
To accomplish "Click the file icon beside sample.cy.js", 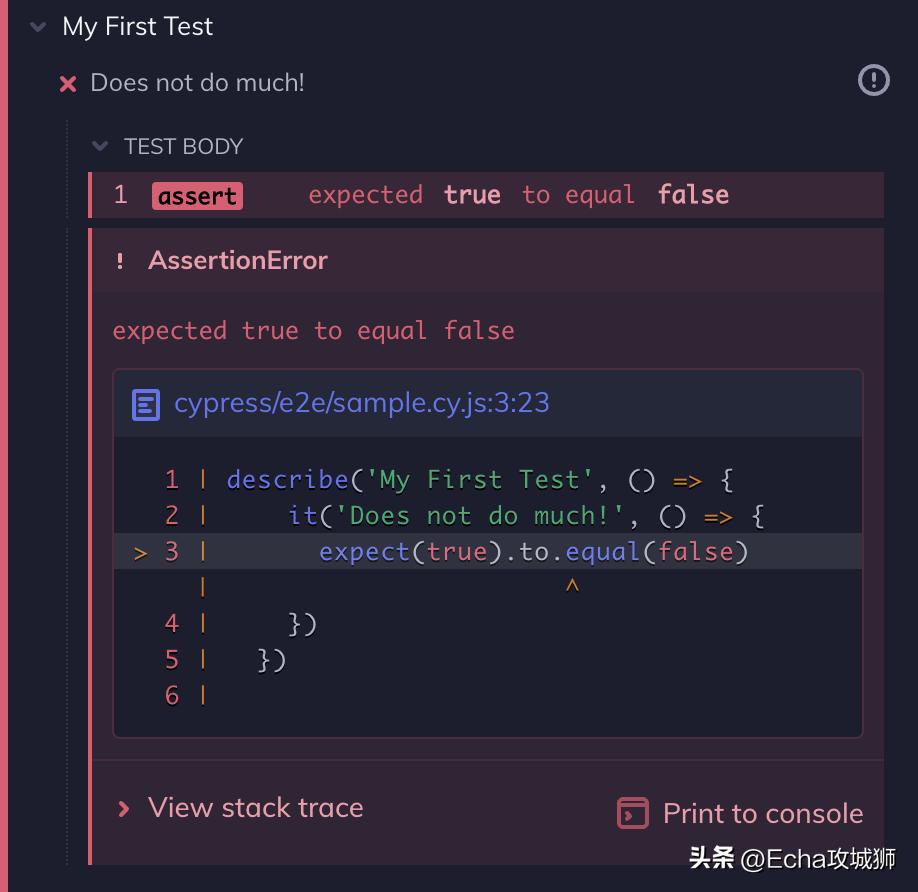I will (x=146, y=404).
